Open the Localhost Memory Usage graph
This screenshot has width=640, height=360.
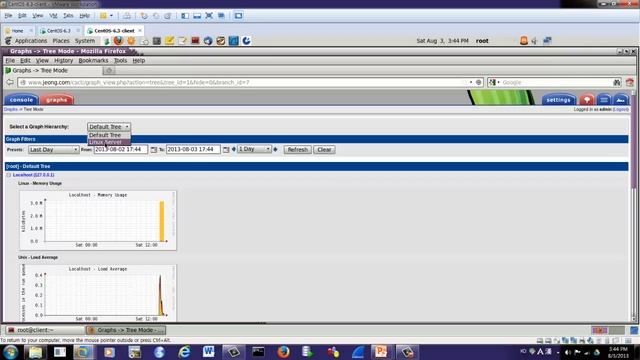98,220
